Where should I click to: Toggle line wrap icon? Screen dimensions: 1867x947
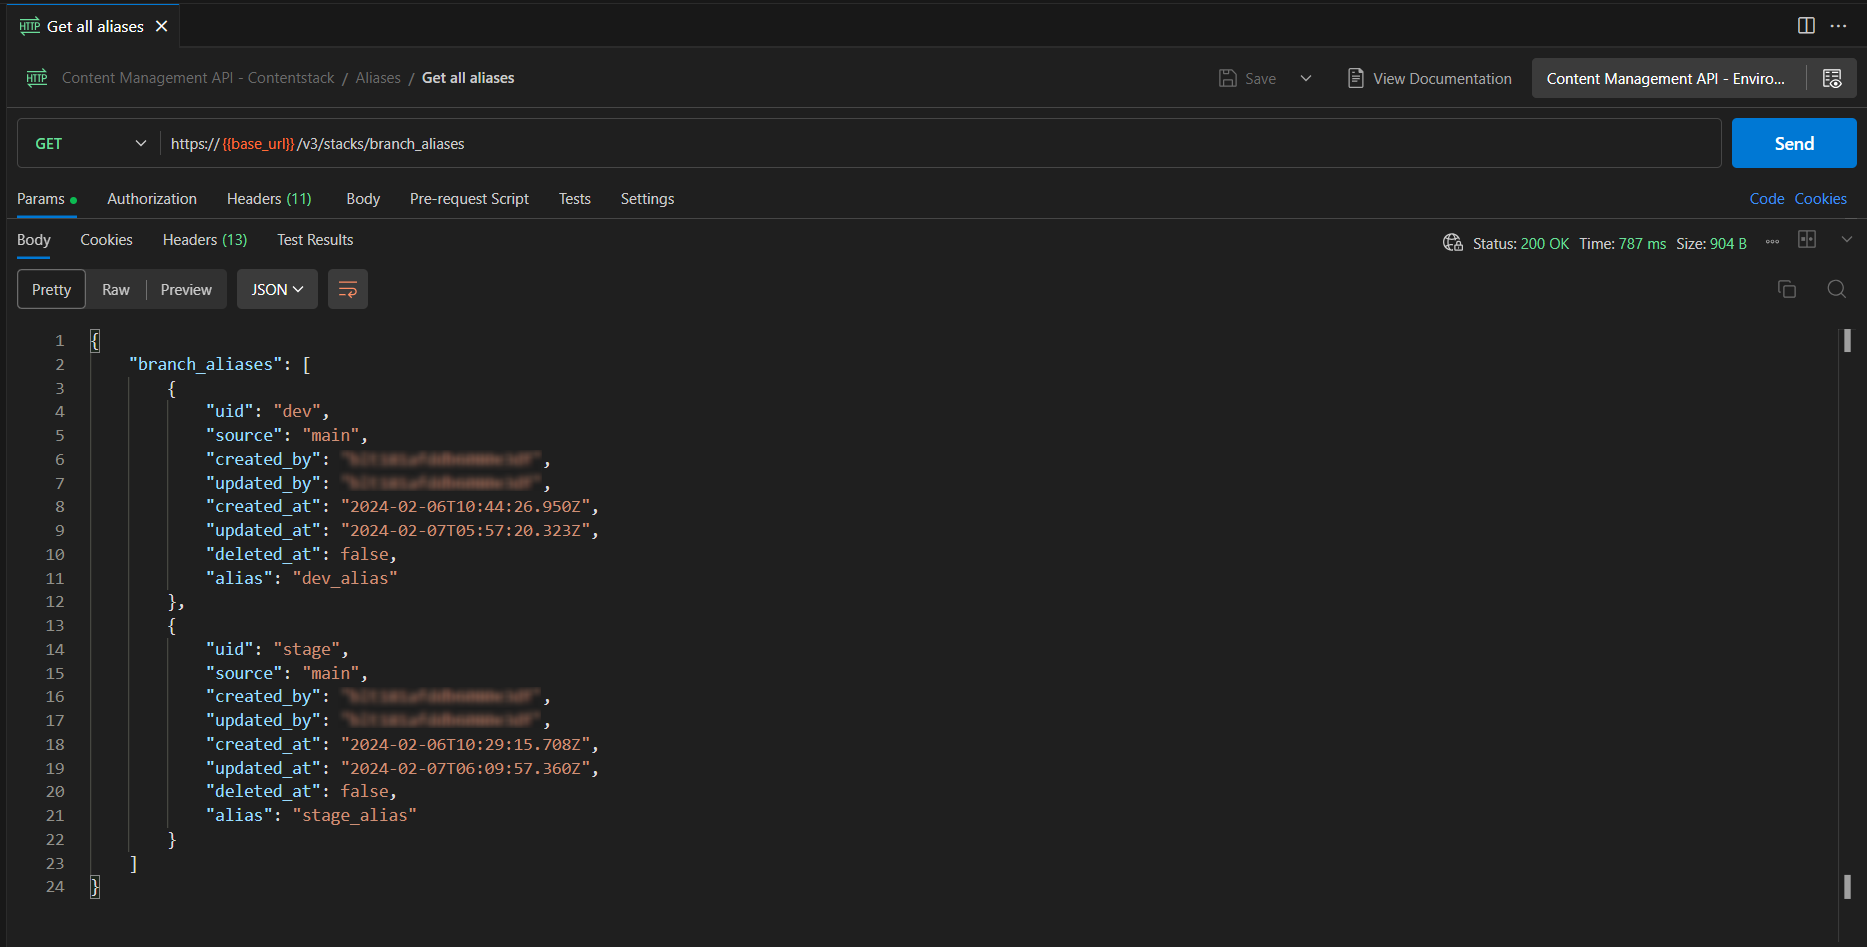click(x=348, y=289)
